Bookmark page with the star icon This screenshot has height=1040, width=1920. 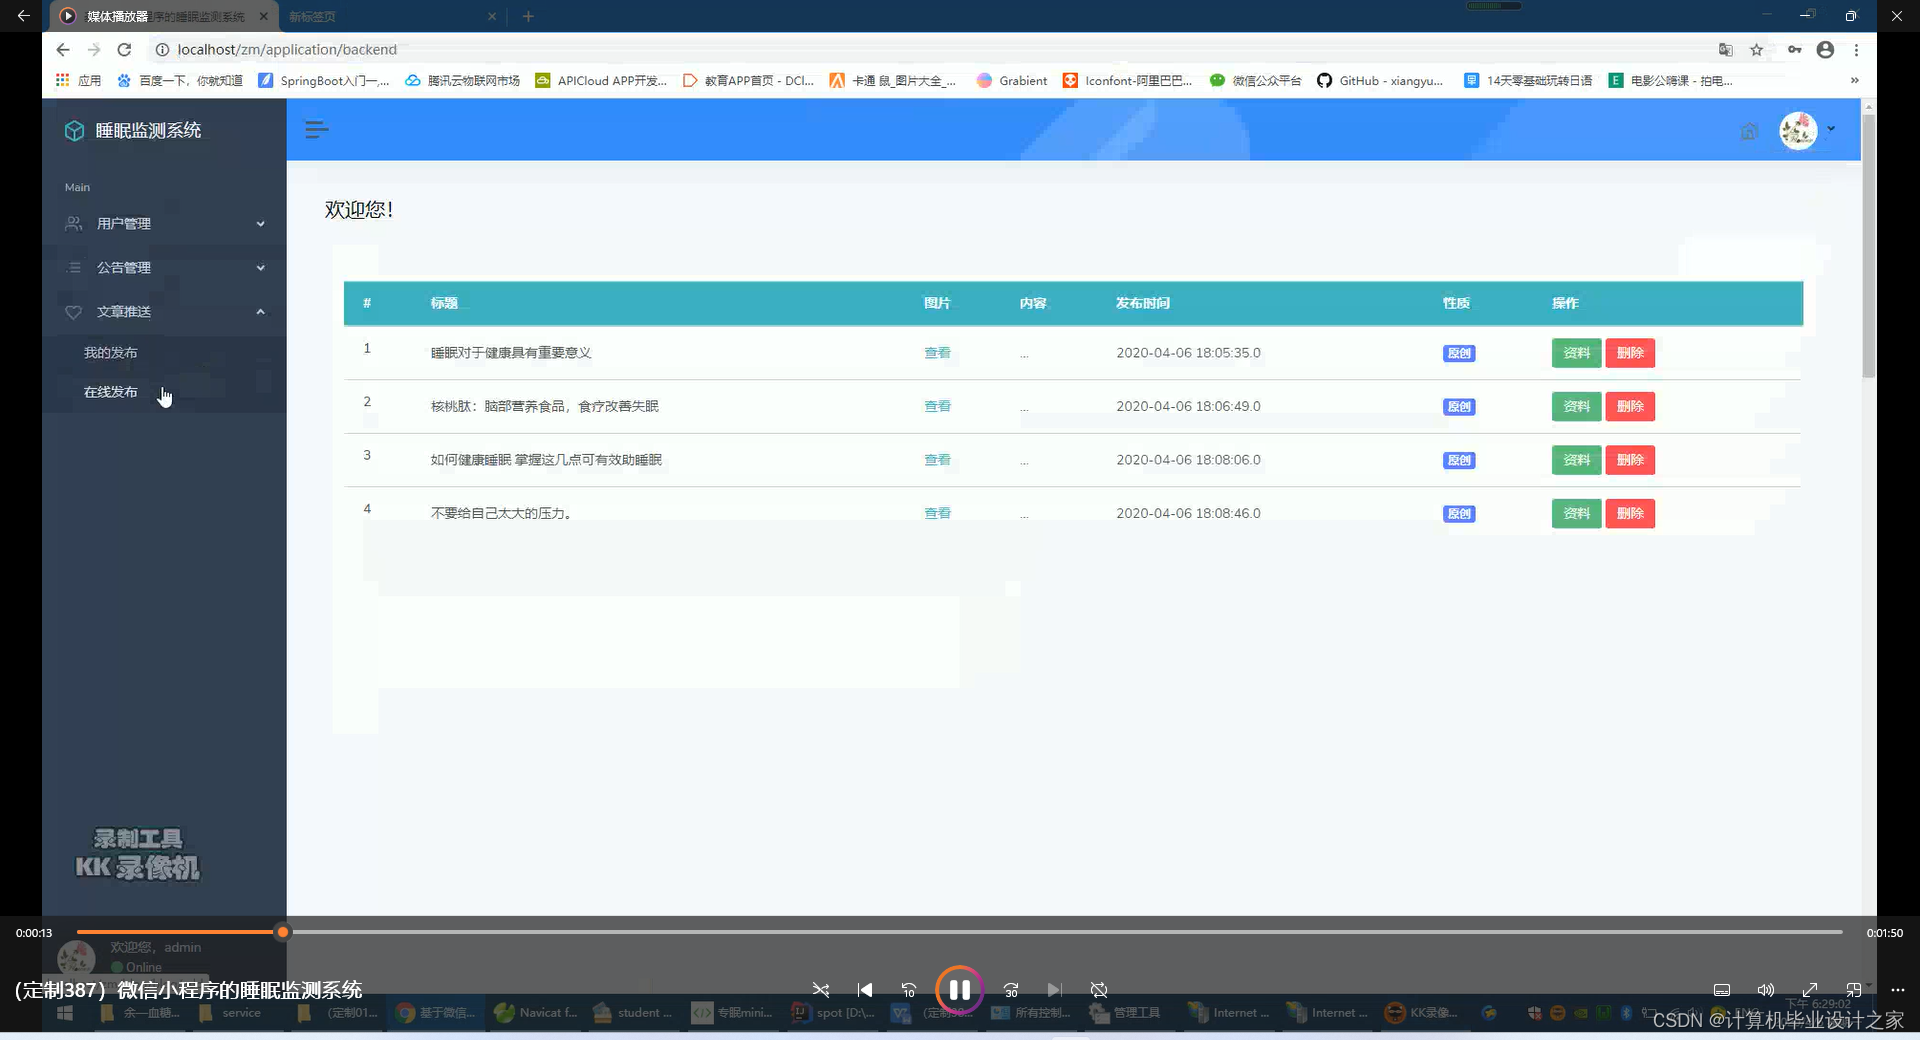pyautogui.click(x=1756, y=50)
